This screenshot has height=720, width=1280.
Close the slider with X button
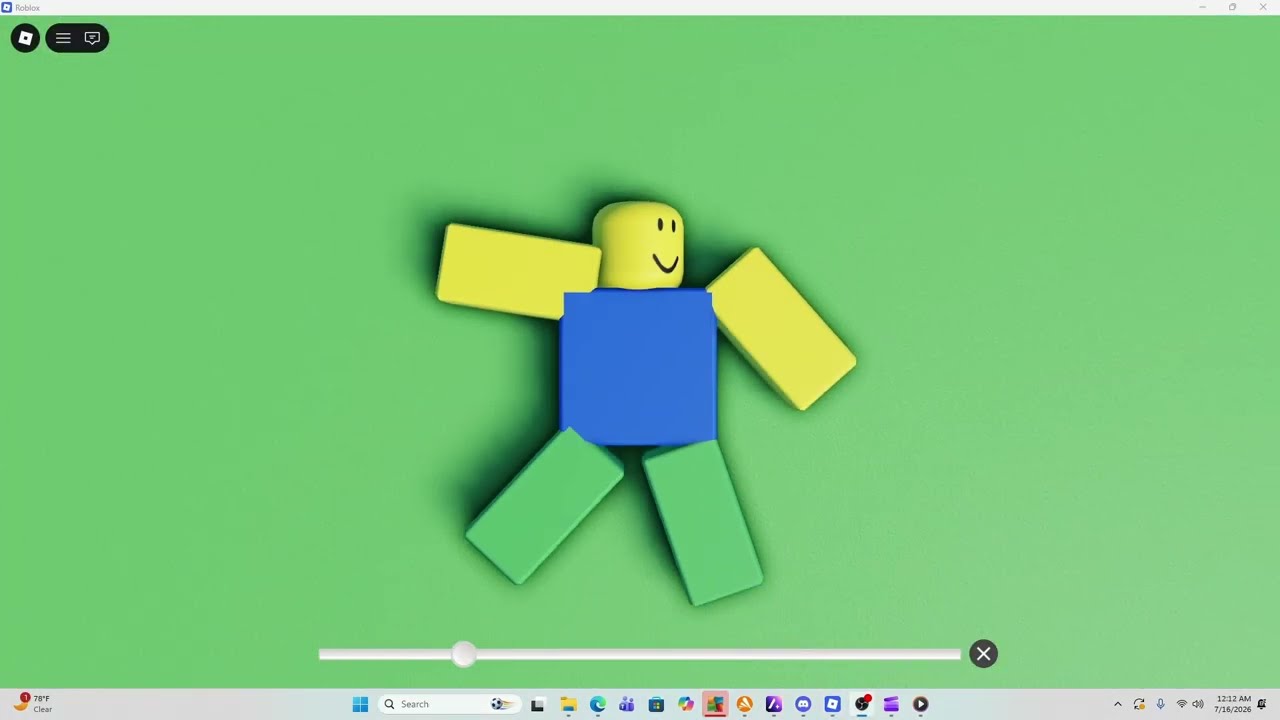(983, 654)
